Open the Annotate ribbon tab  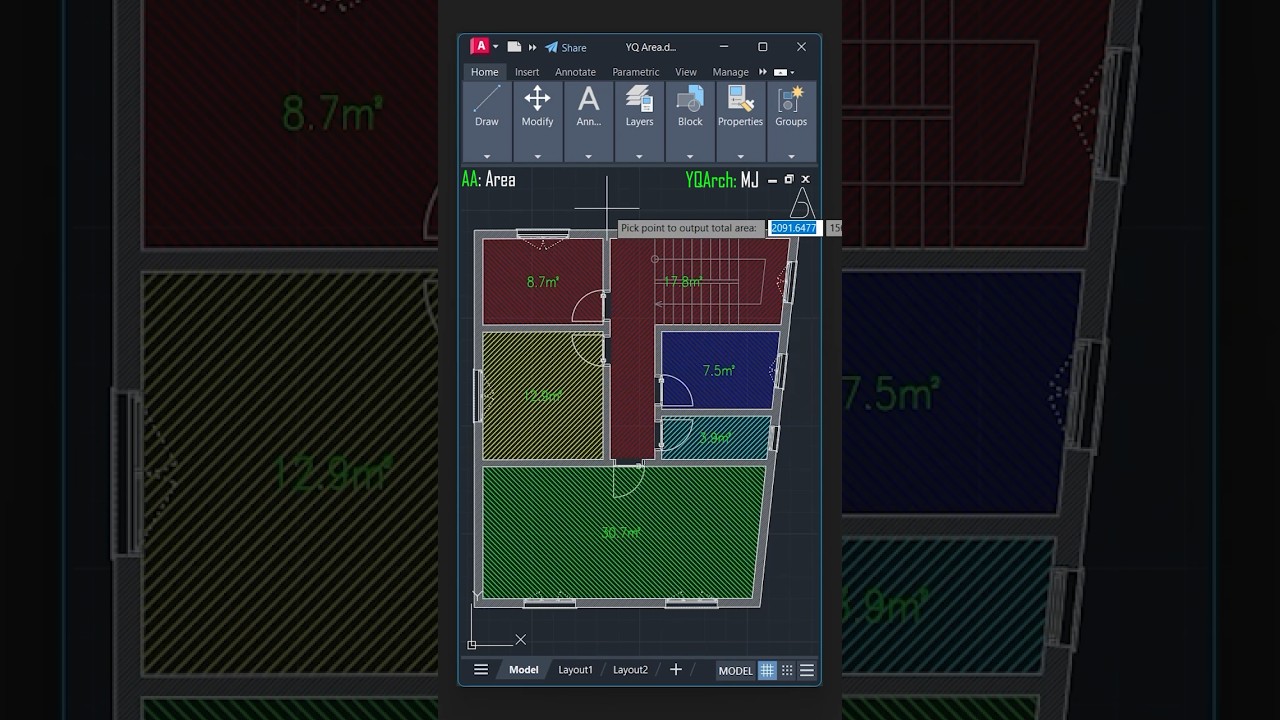click(x=575, y=72)
